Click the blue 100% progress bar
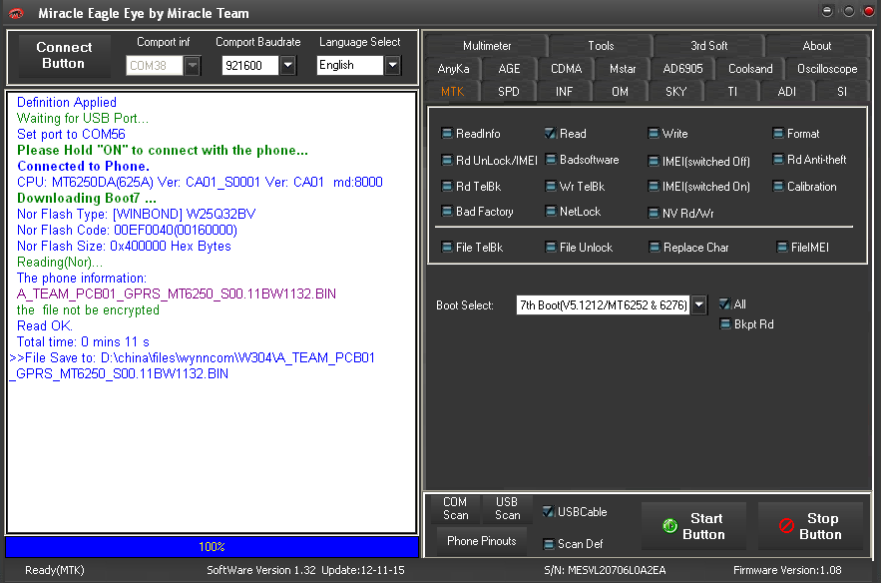 [x=212, y=546]
